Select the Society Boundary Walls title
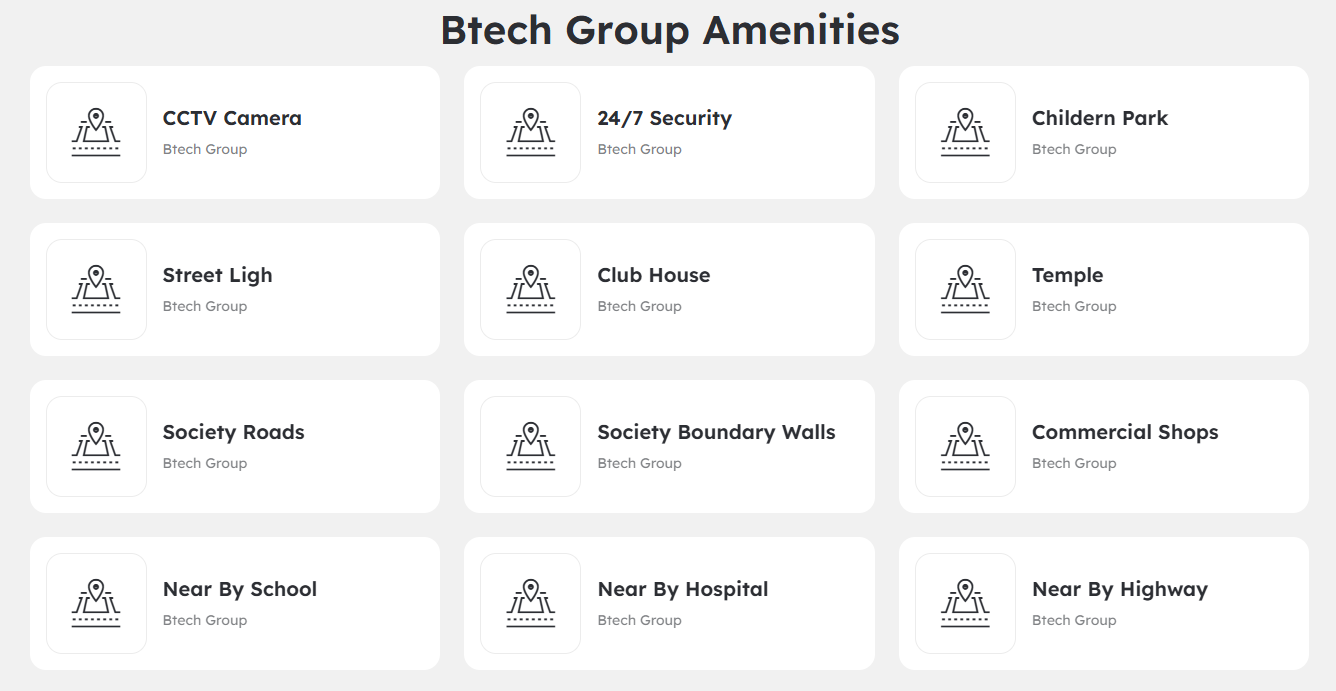The image size is (1336, 691). coord(716,432)
